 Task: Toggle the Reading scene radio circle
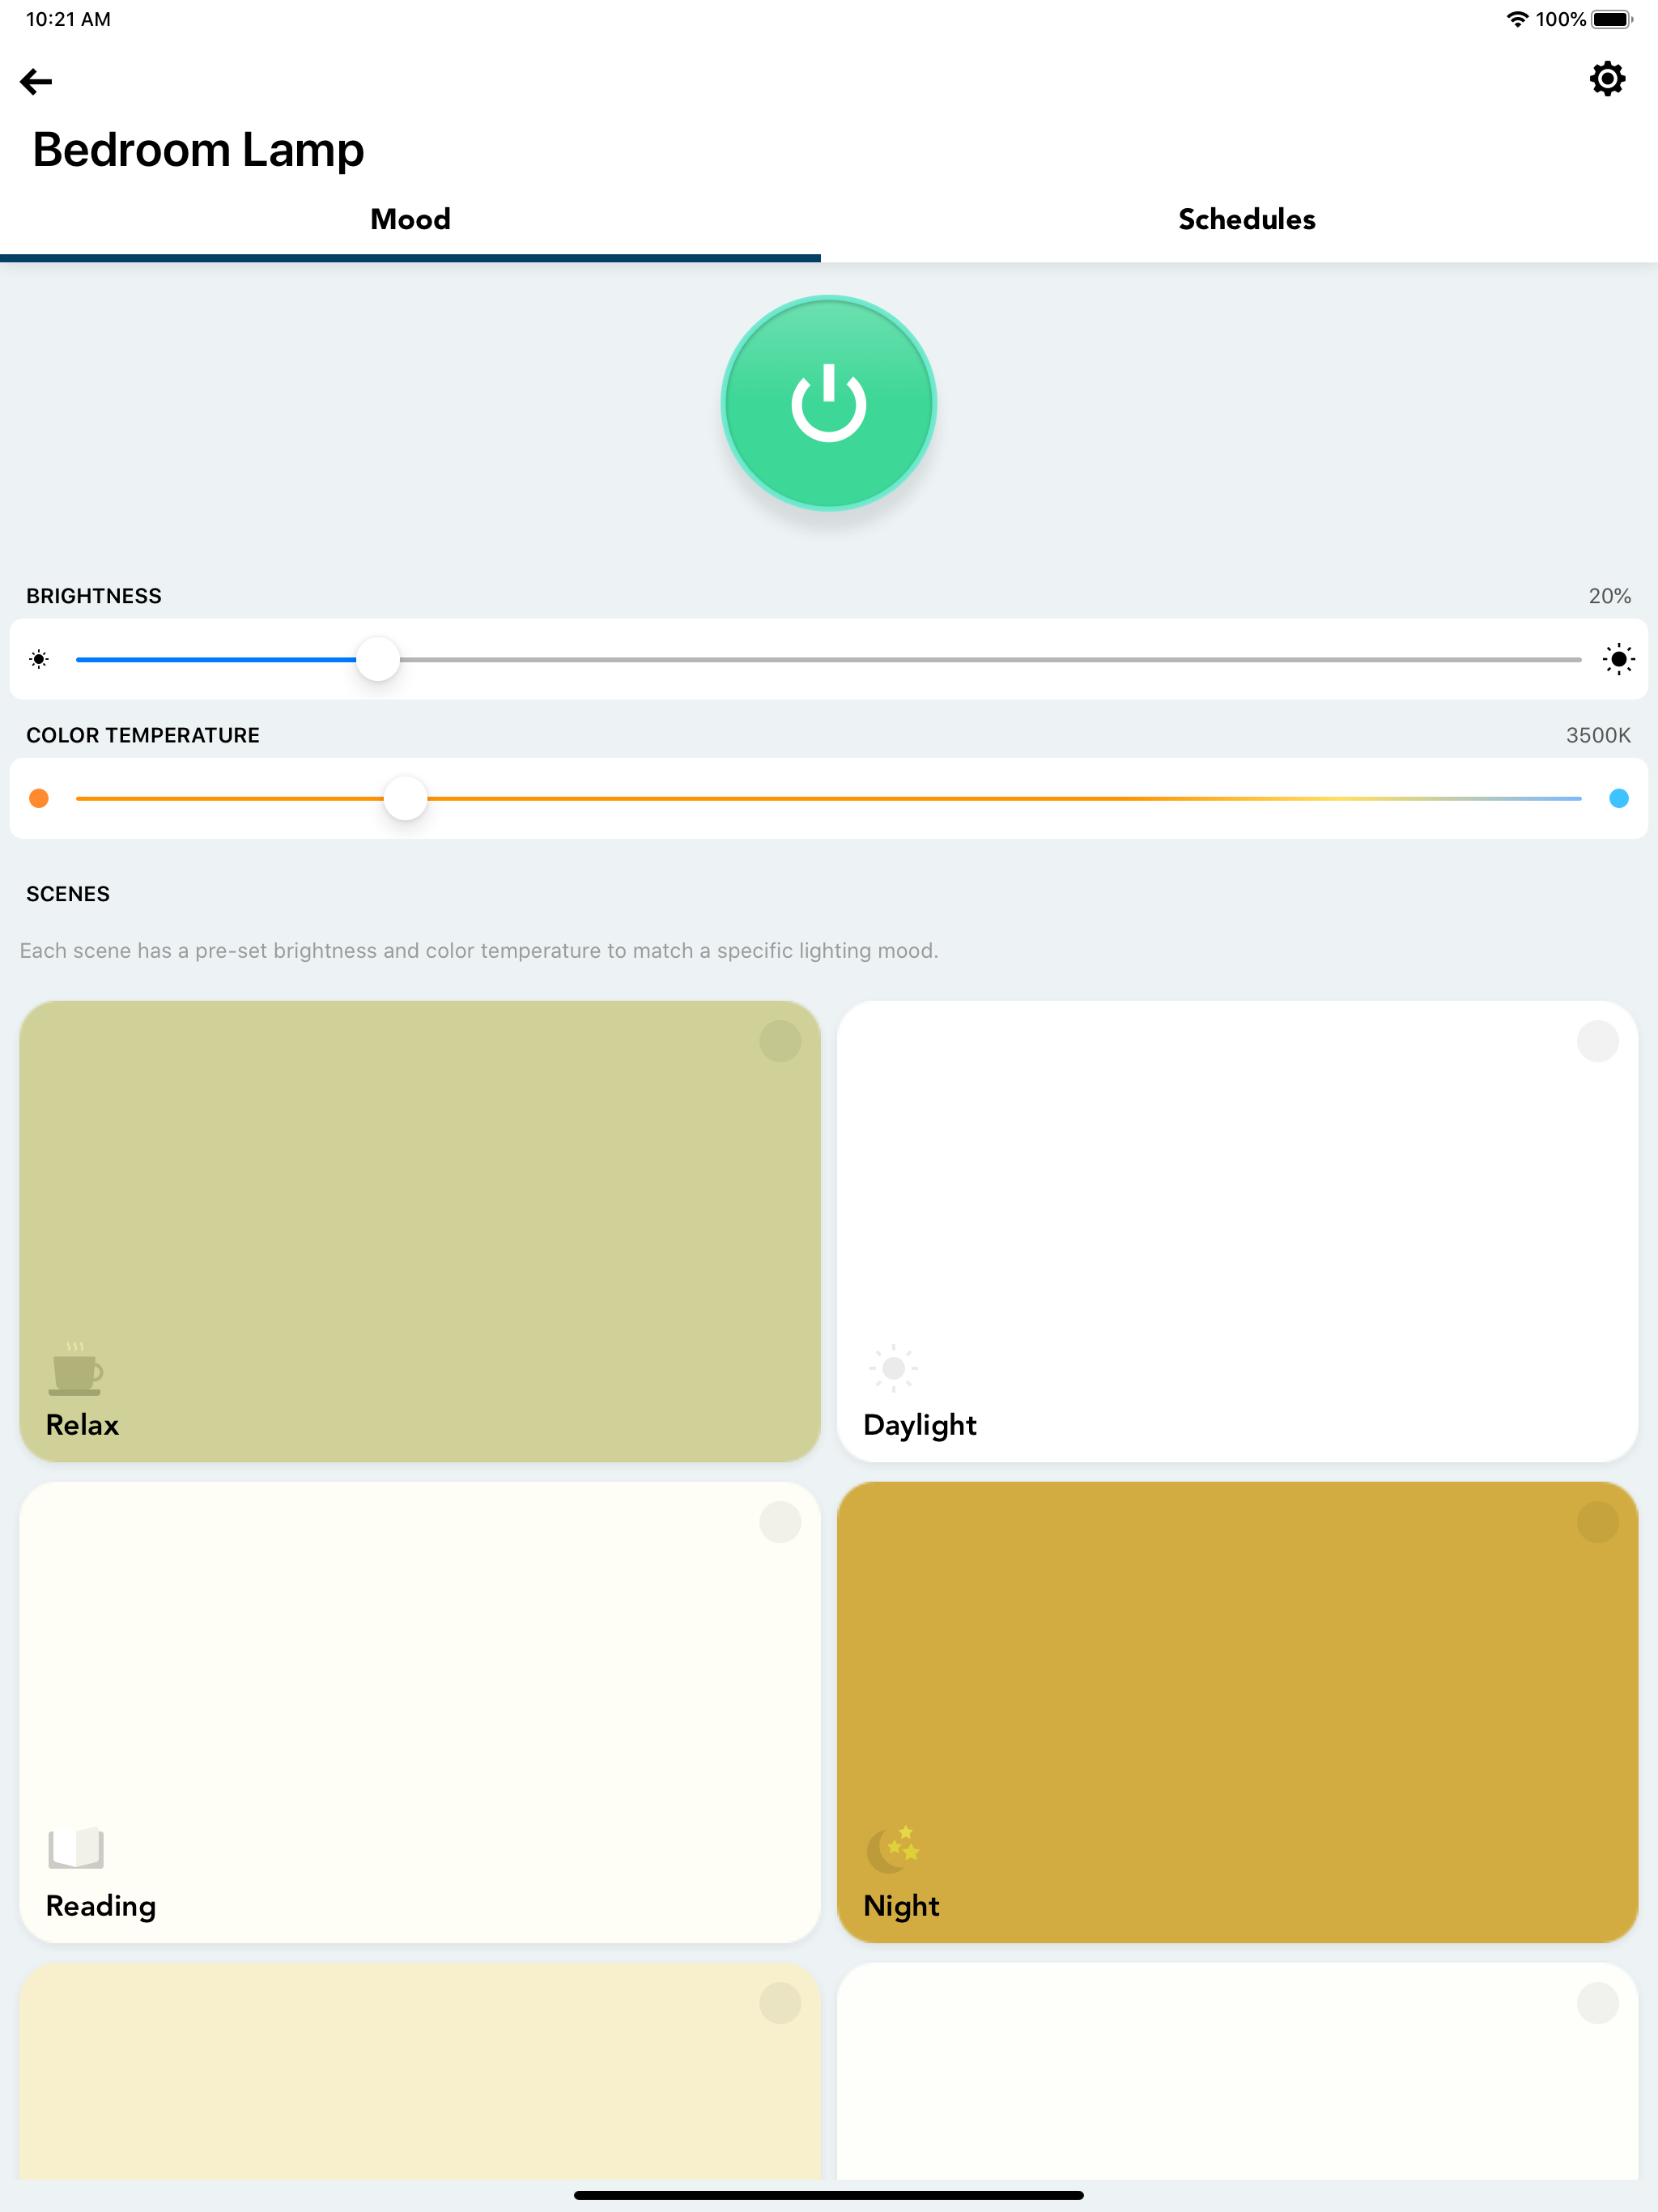pos(780,1522)
